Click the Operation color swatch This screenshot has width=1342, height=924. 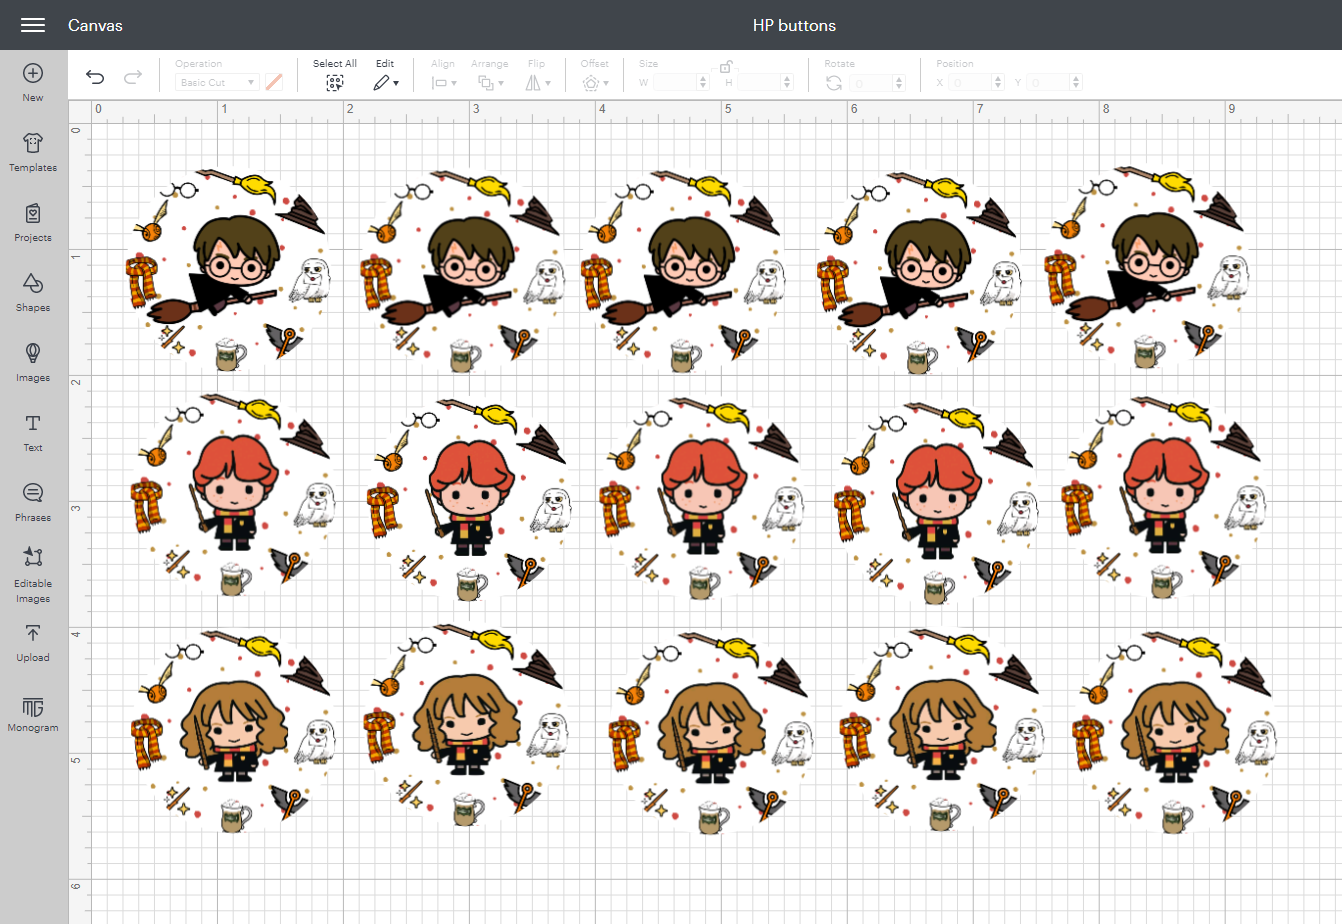click(274, 83)
